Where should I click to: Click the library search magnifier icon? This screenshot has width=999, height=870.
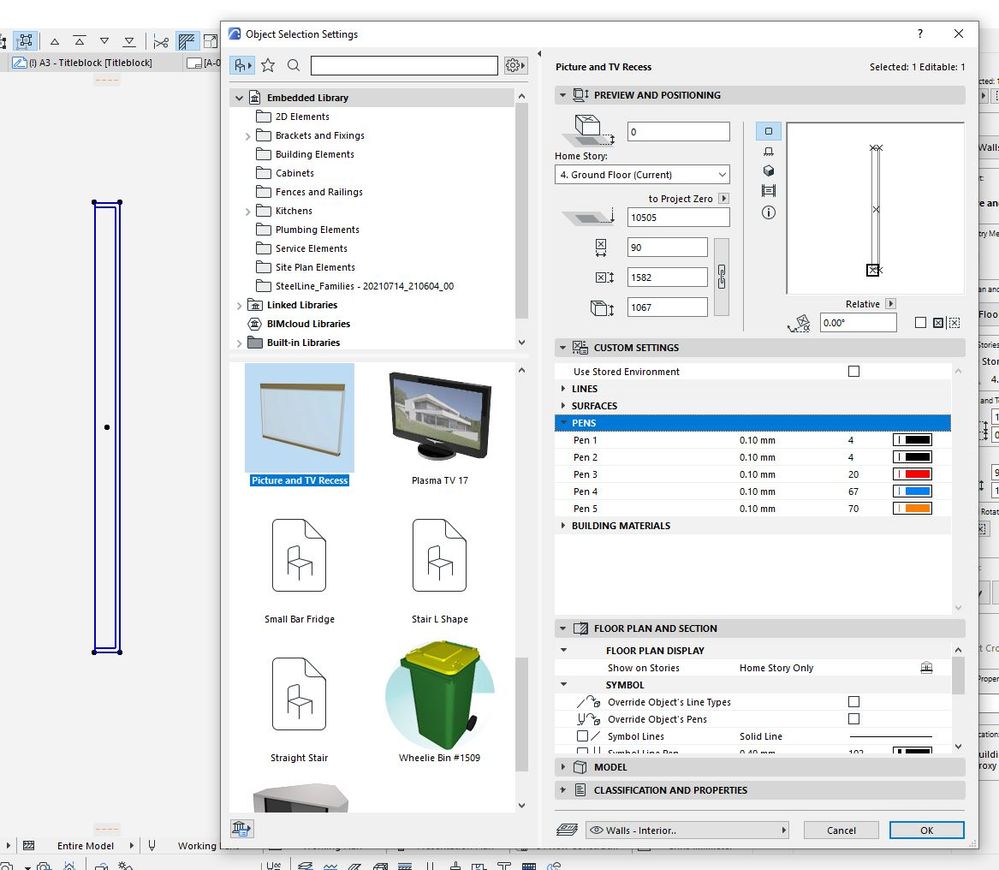(294, 65)
